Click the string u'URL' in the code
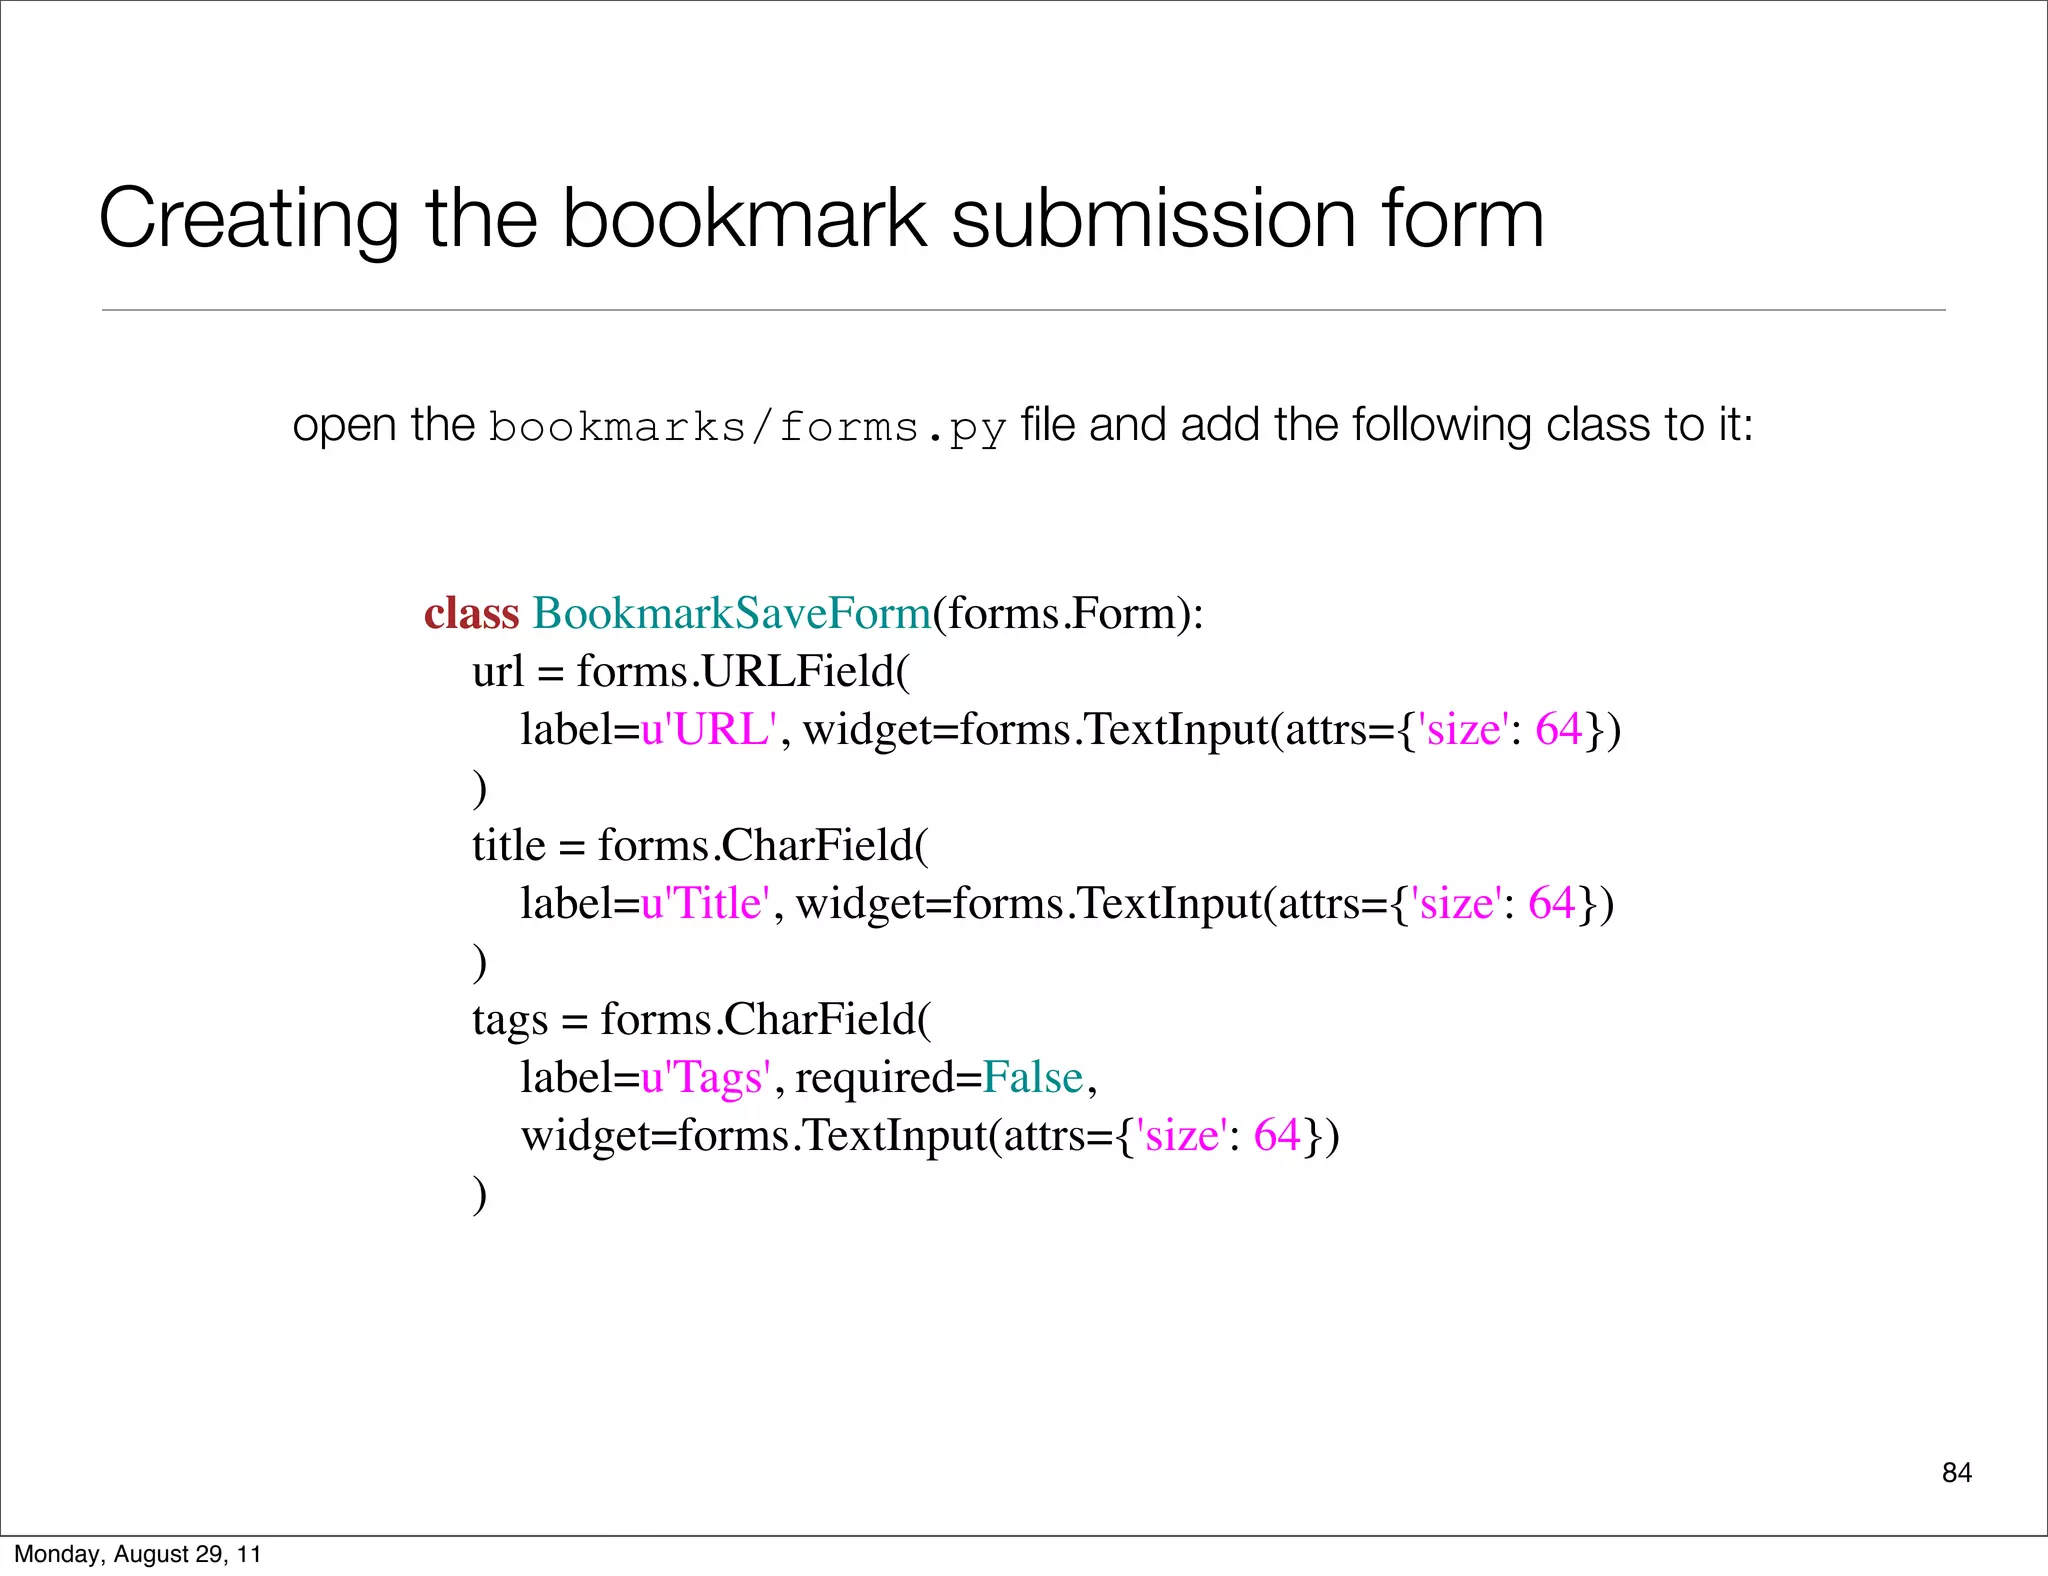The height and width of the screenshot is (1576, 2048). (x=709, y=729)
